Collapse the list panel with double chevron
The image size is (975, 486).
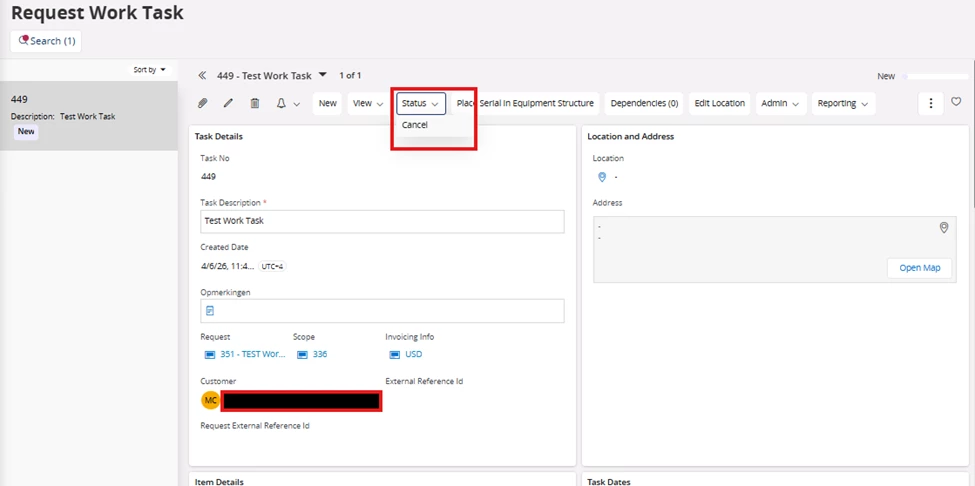click(x=202, y=76)
